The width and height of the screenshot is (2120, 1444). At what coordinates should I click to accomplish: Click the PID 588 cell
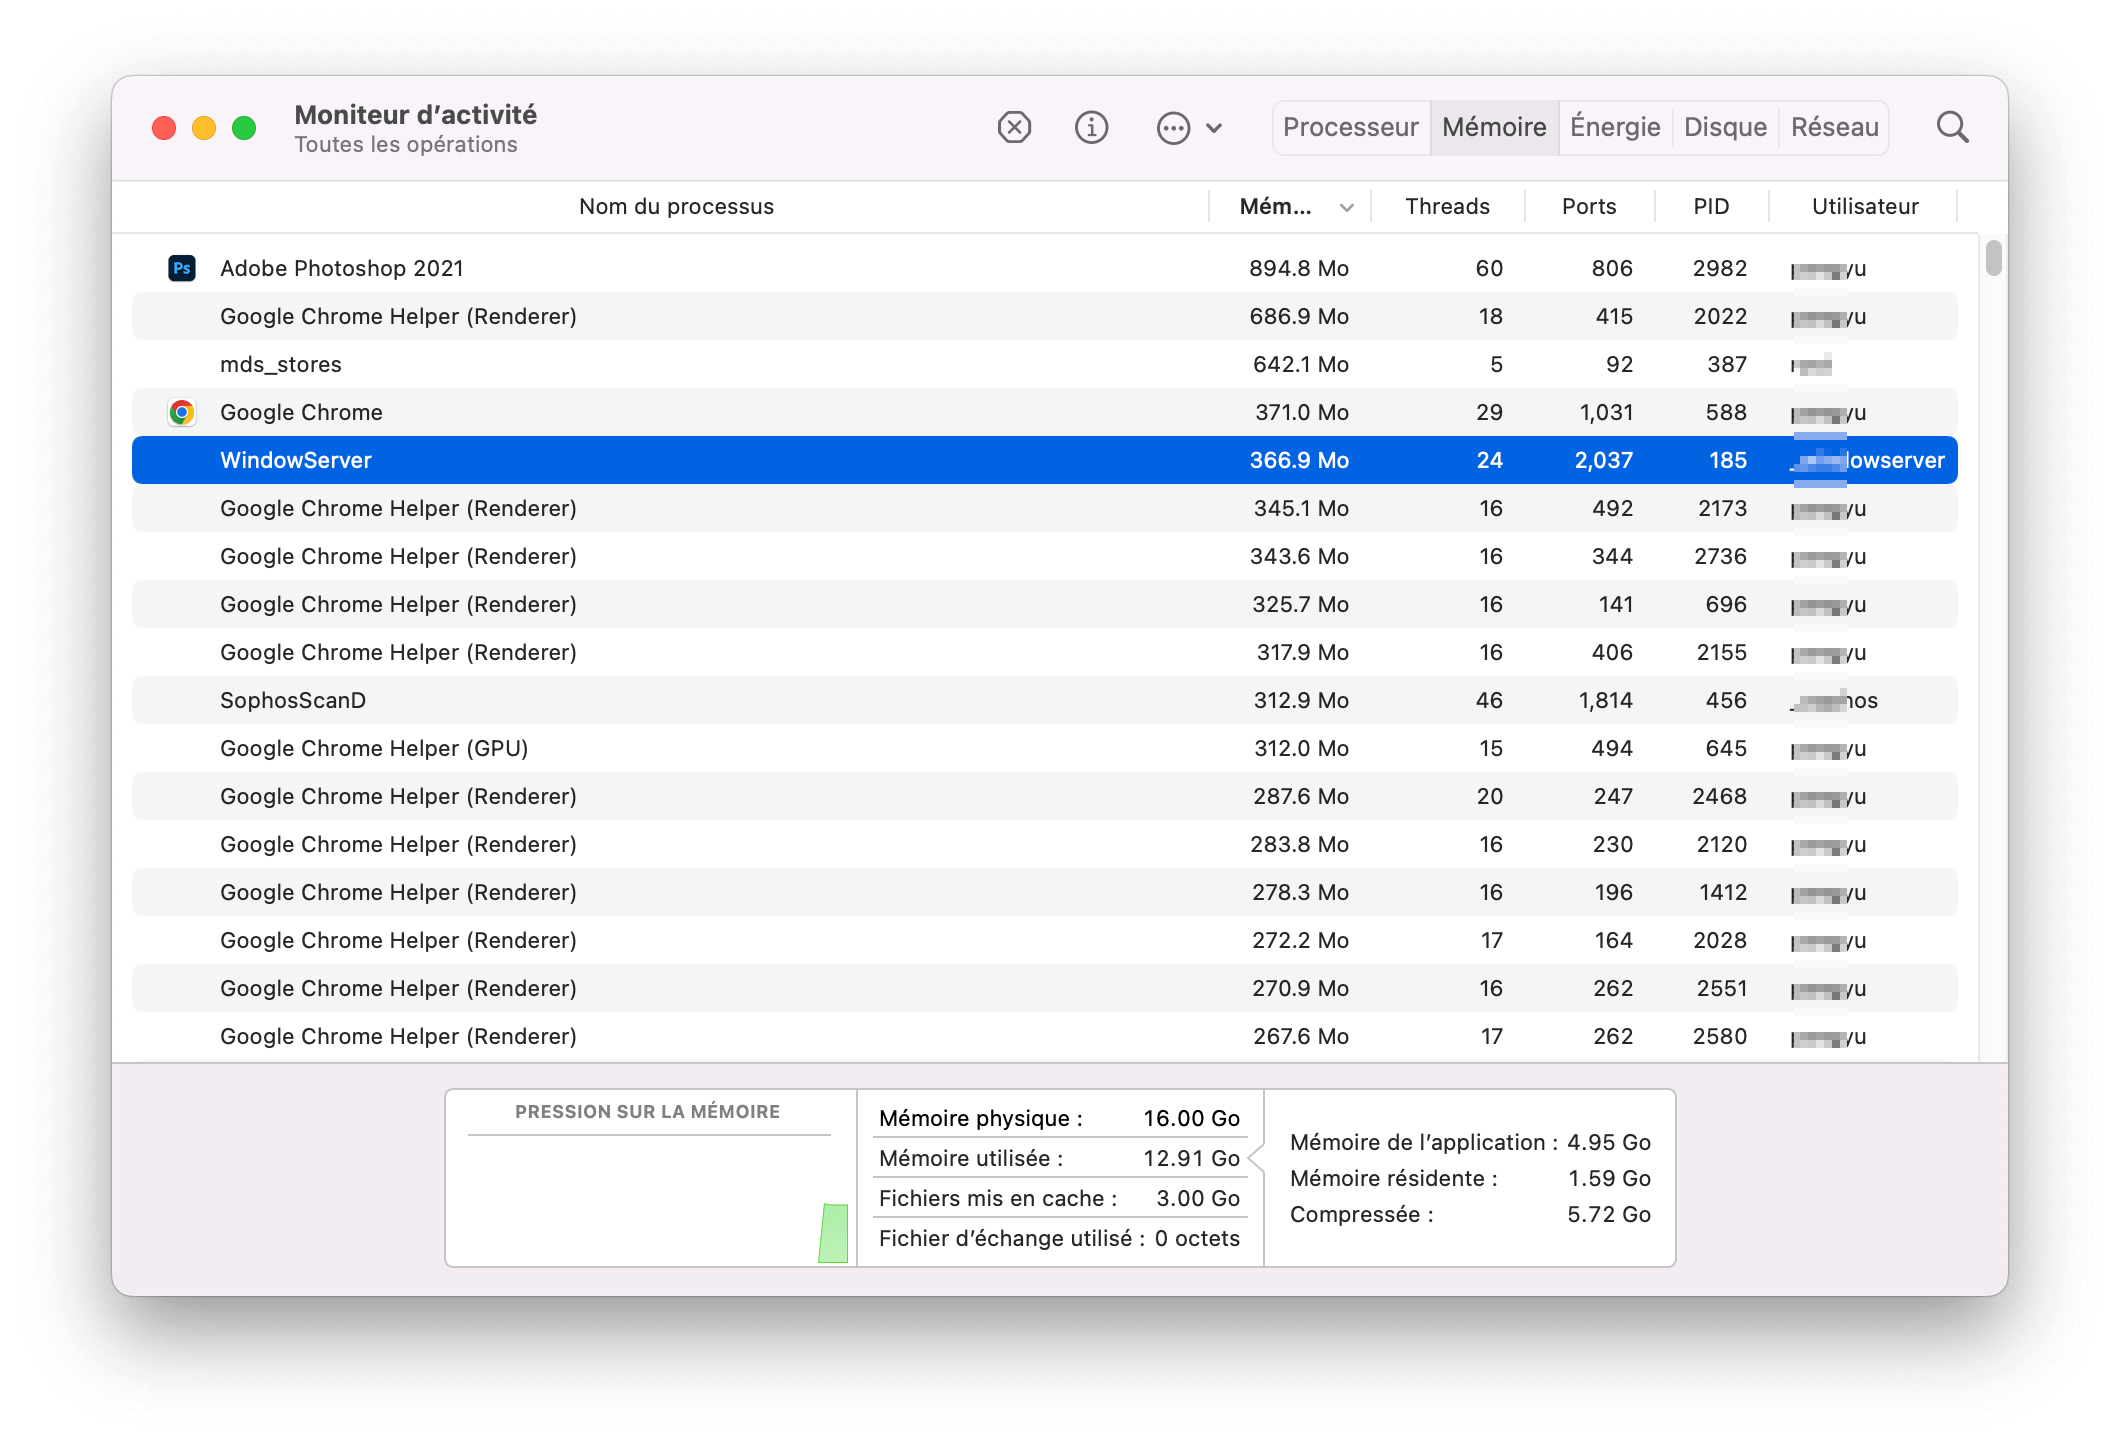pyautogui.click(x=1726, y=412)
